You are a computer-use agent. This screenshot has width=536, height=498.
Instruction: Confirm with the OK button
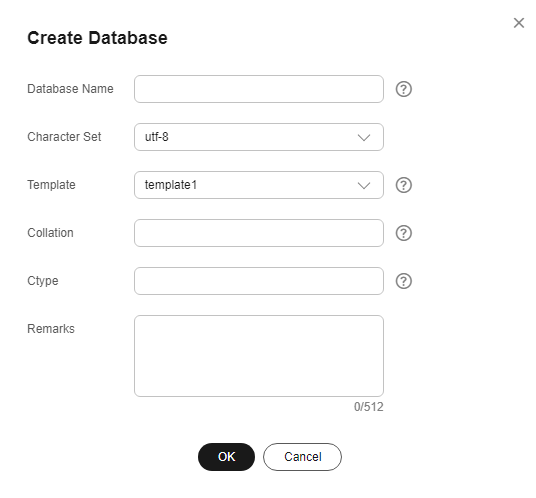pyautogui.click(x=226, y=457)
